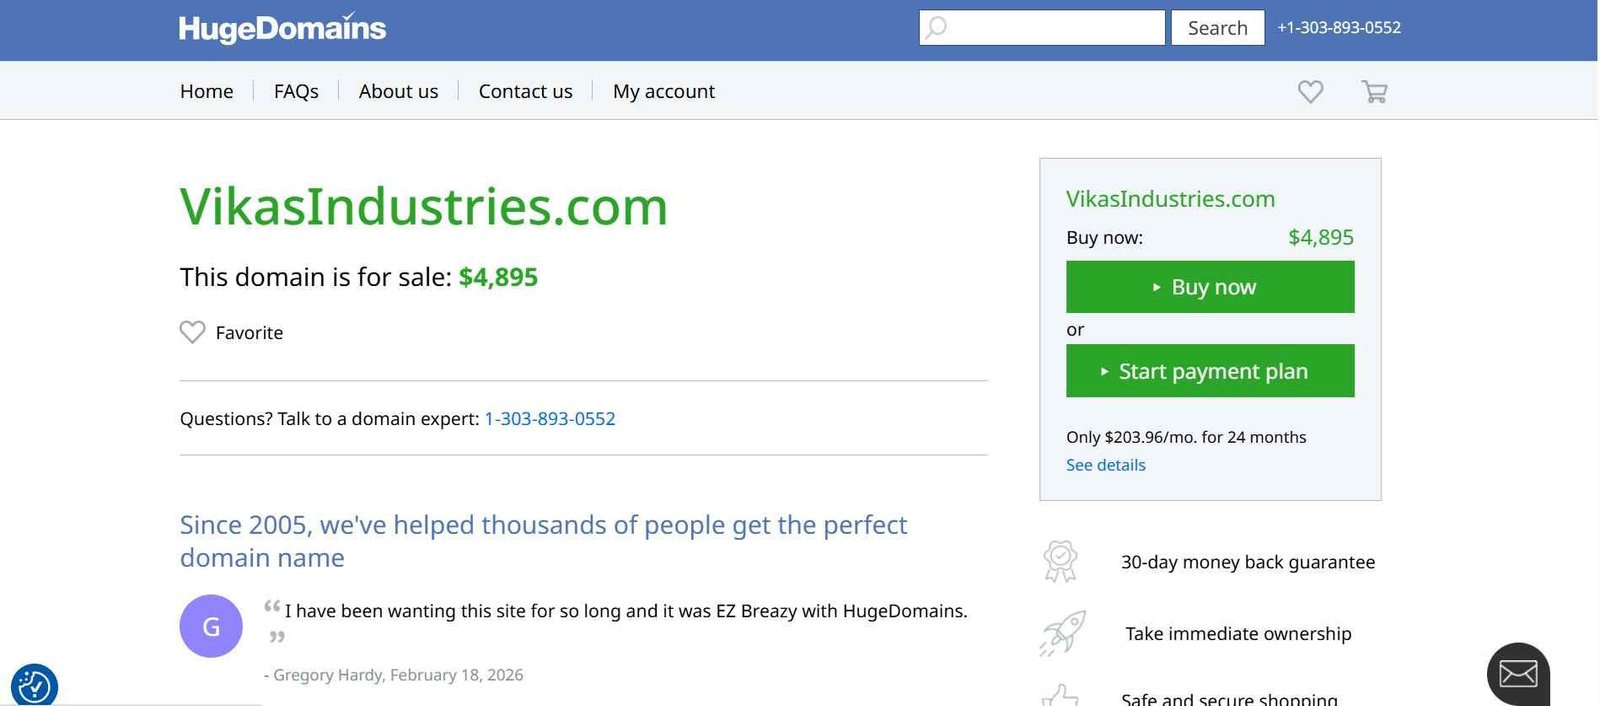
Task: Click the rocket immediate ownership icon
Action: tap(1062, 633)
